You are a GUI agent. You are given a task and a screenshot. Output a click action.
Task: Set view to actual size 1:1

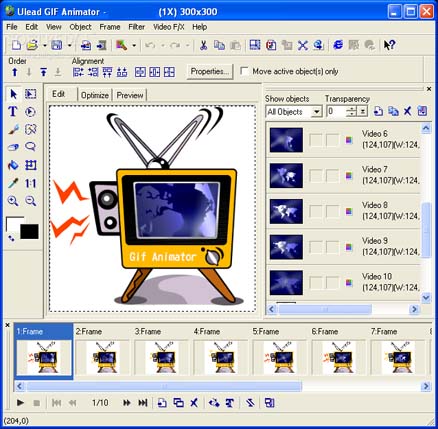click(31, 183)
